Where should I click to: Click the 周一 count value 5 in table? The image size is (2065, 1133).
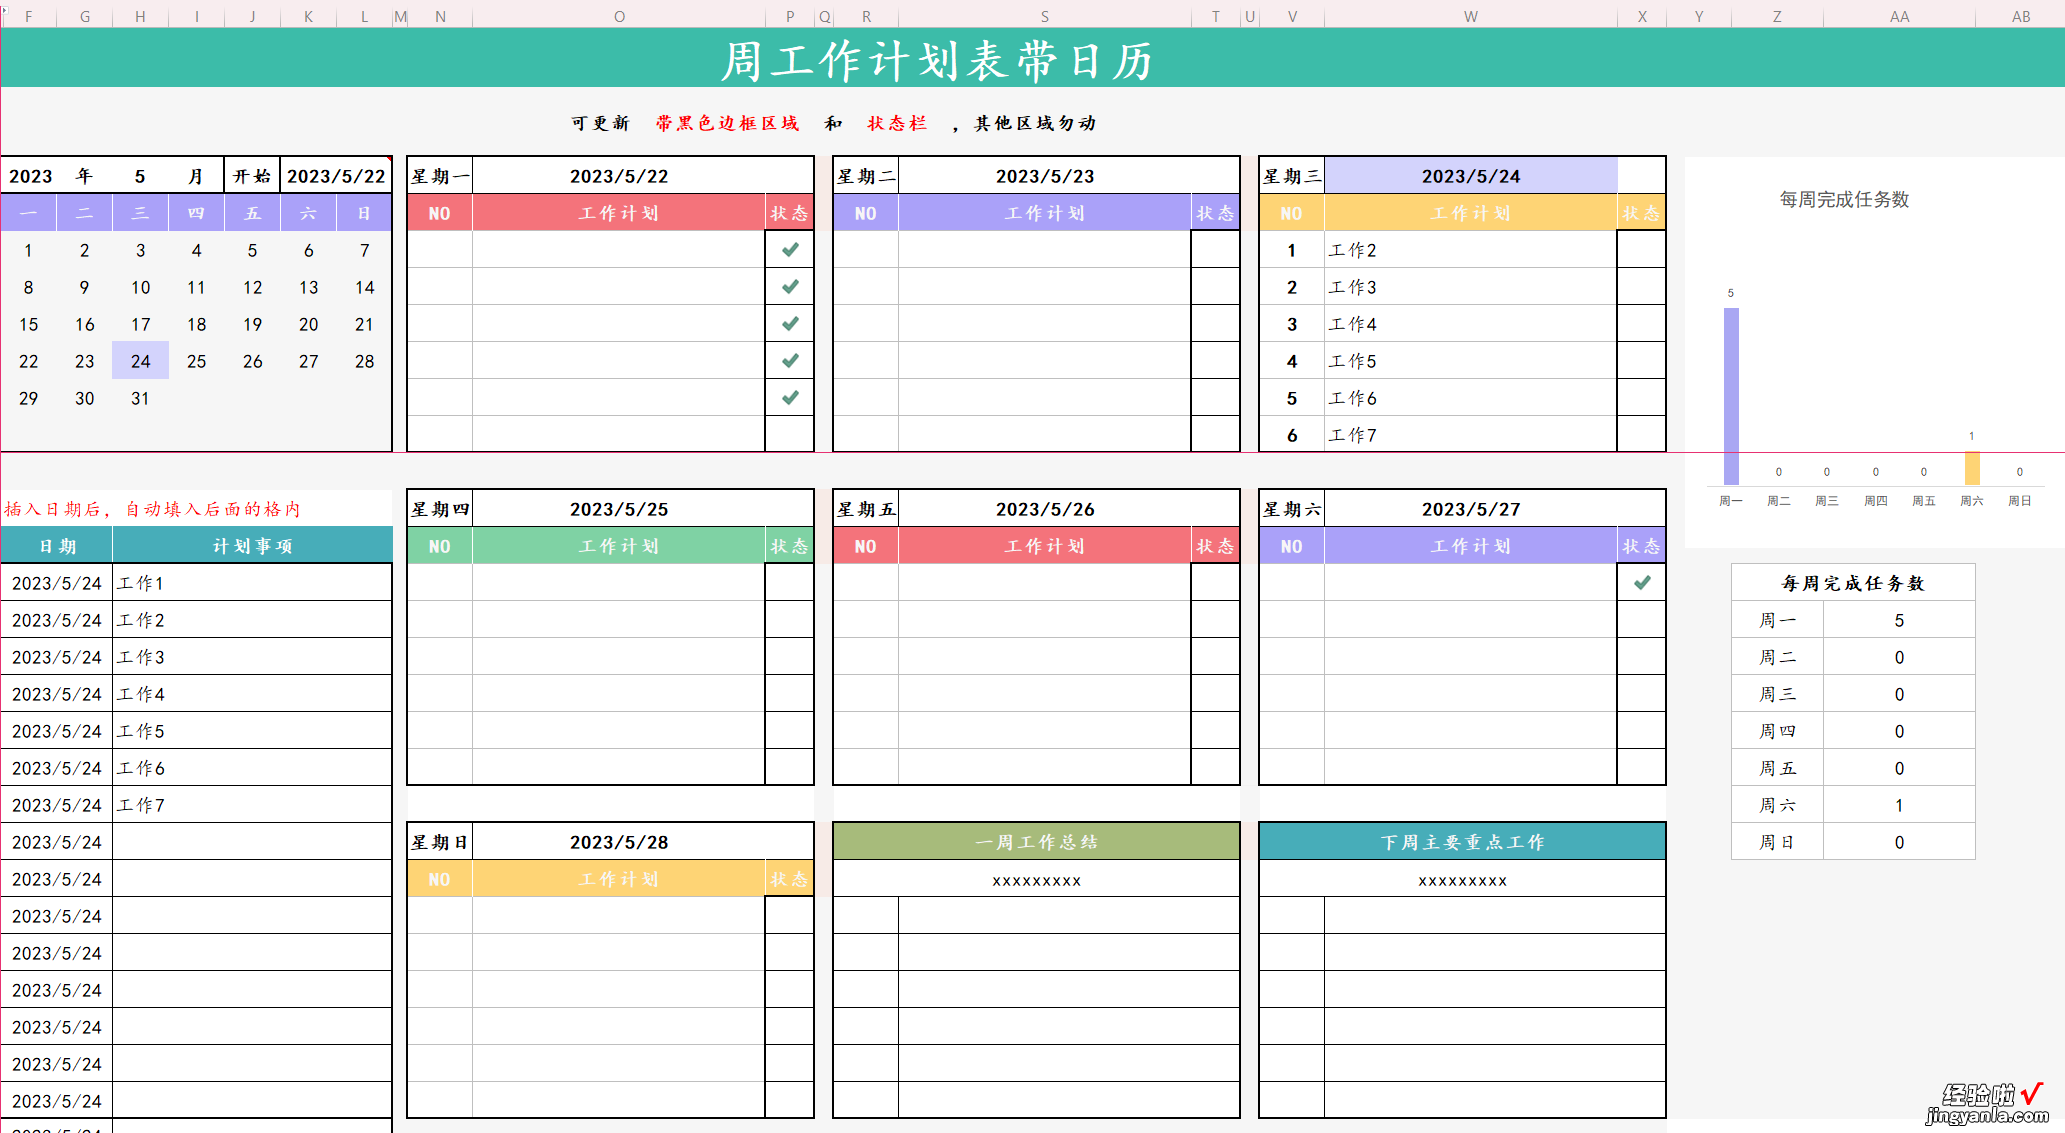click(x=1899, y=620)
